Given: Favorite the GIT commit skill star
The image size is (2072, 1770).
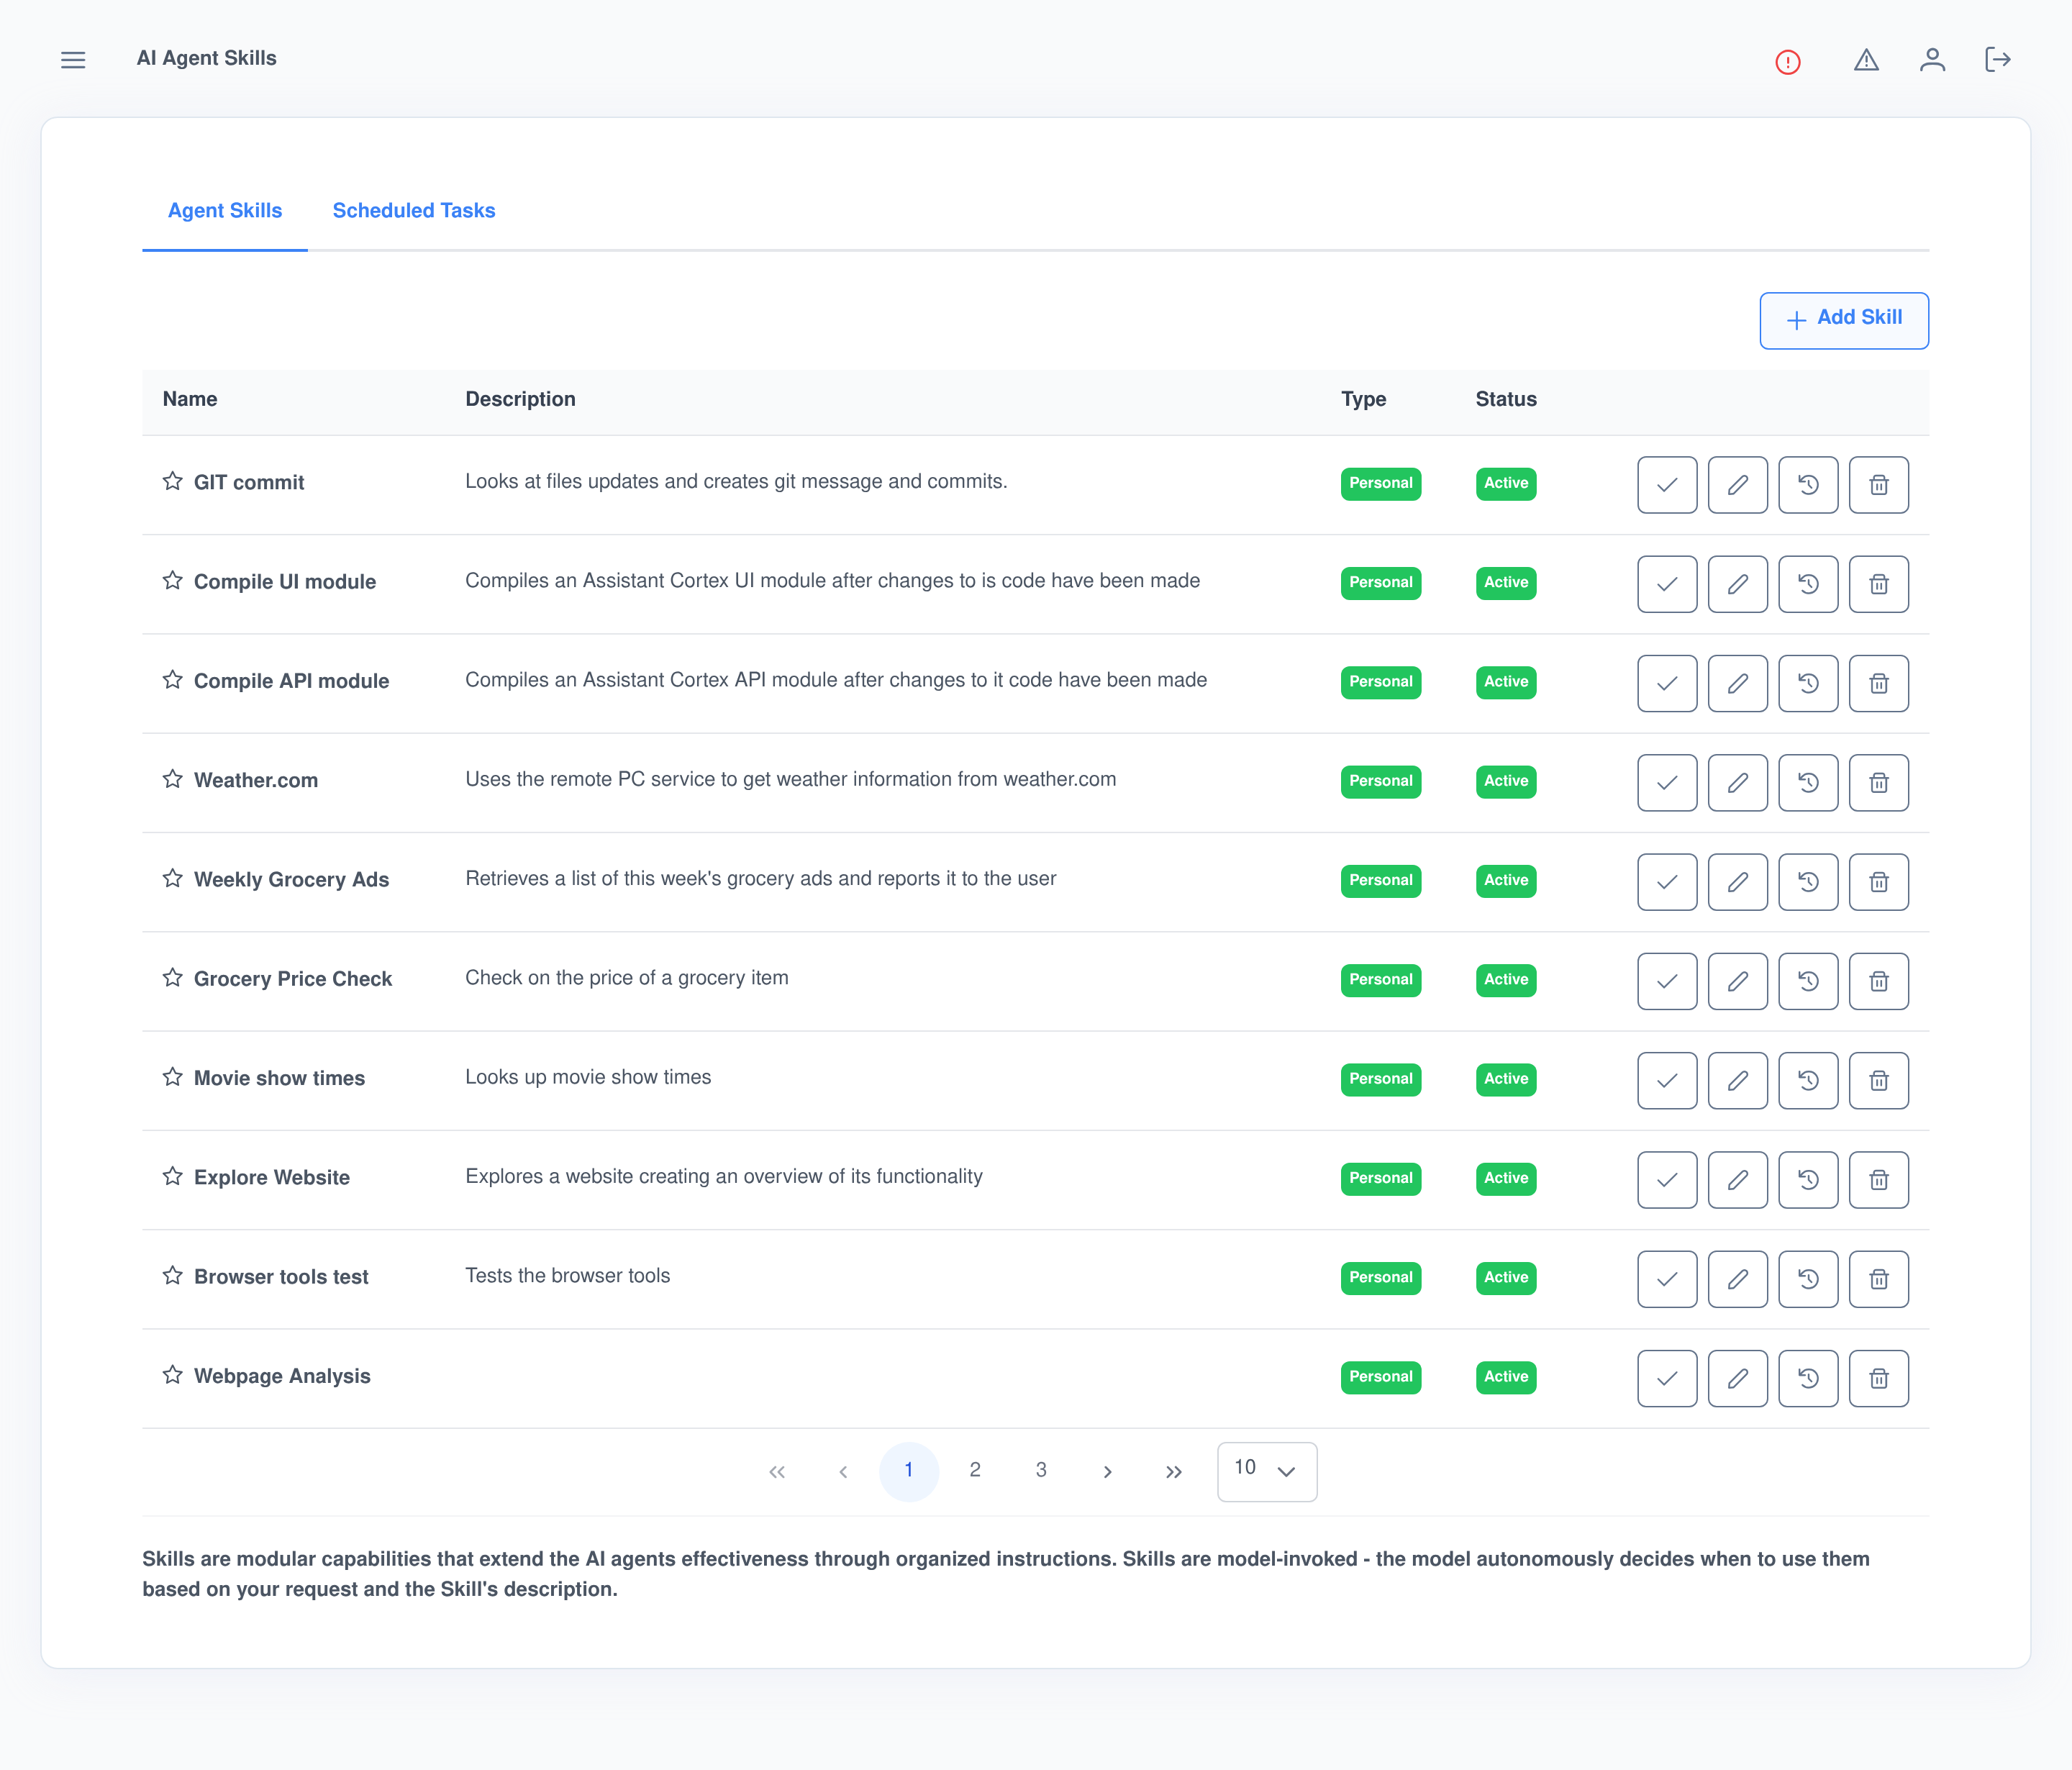Looking at the screenshot, I should 173,482.
